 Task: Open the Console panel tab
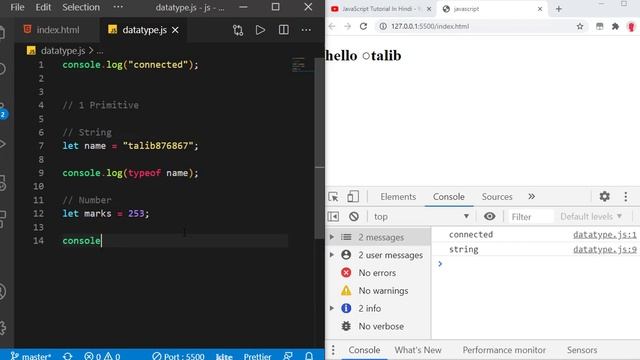coord(449,197)
